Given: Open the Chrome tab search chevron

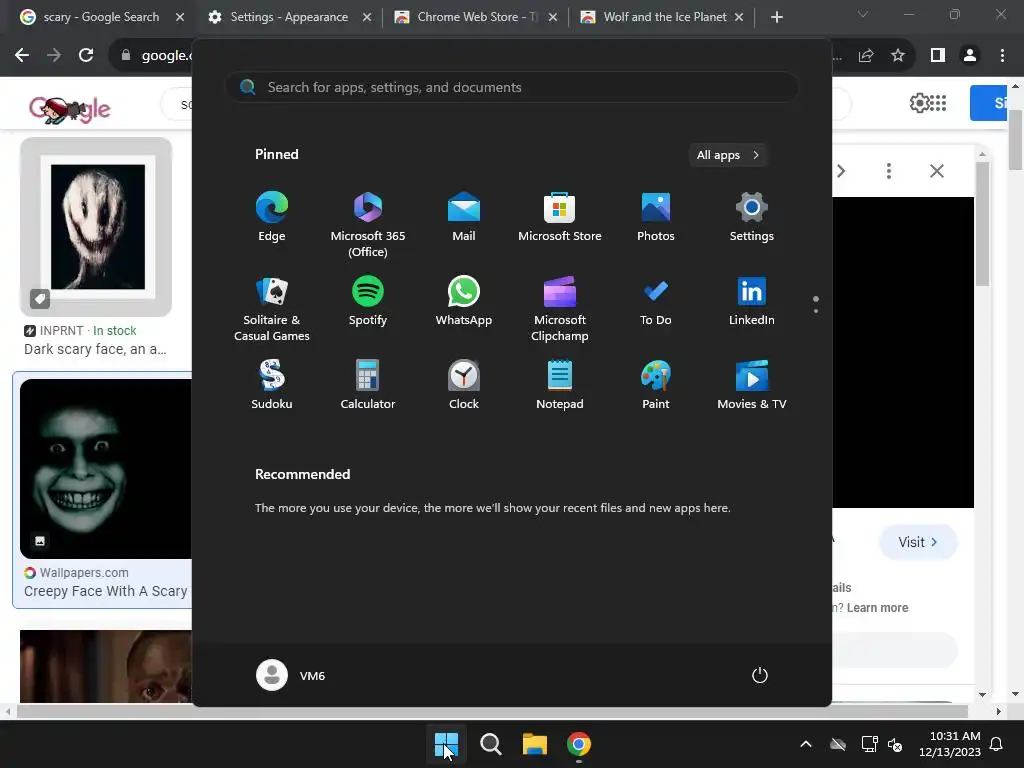Looking at the screenshot, I should 863,14.
